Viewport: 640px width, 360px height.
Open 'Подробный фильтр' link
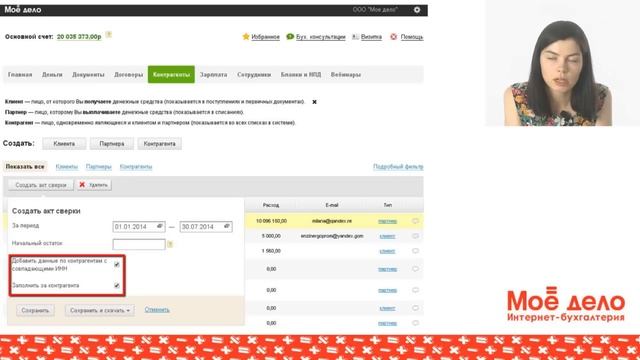(398, 167)
